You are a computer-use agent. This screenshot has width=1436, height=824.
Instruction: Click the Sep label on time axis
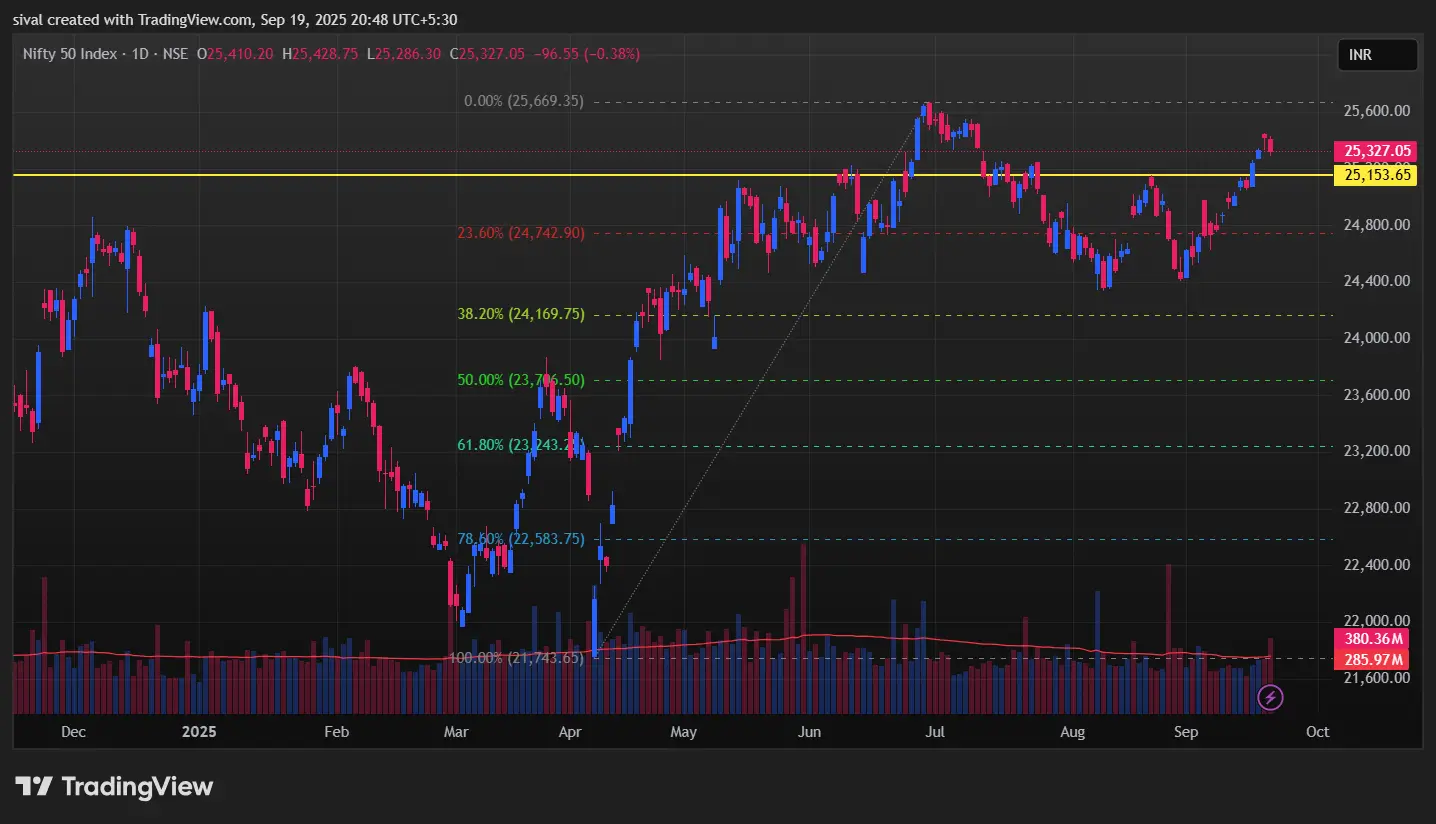coord(1186,732)
